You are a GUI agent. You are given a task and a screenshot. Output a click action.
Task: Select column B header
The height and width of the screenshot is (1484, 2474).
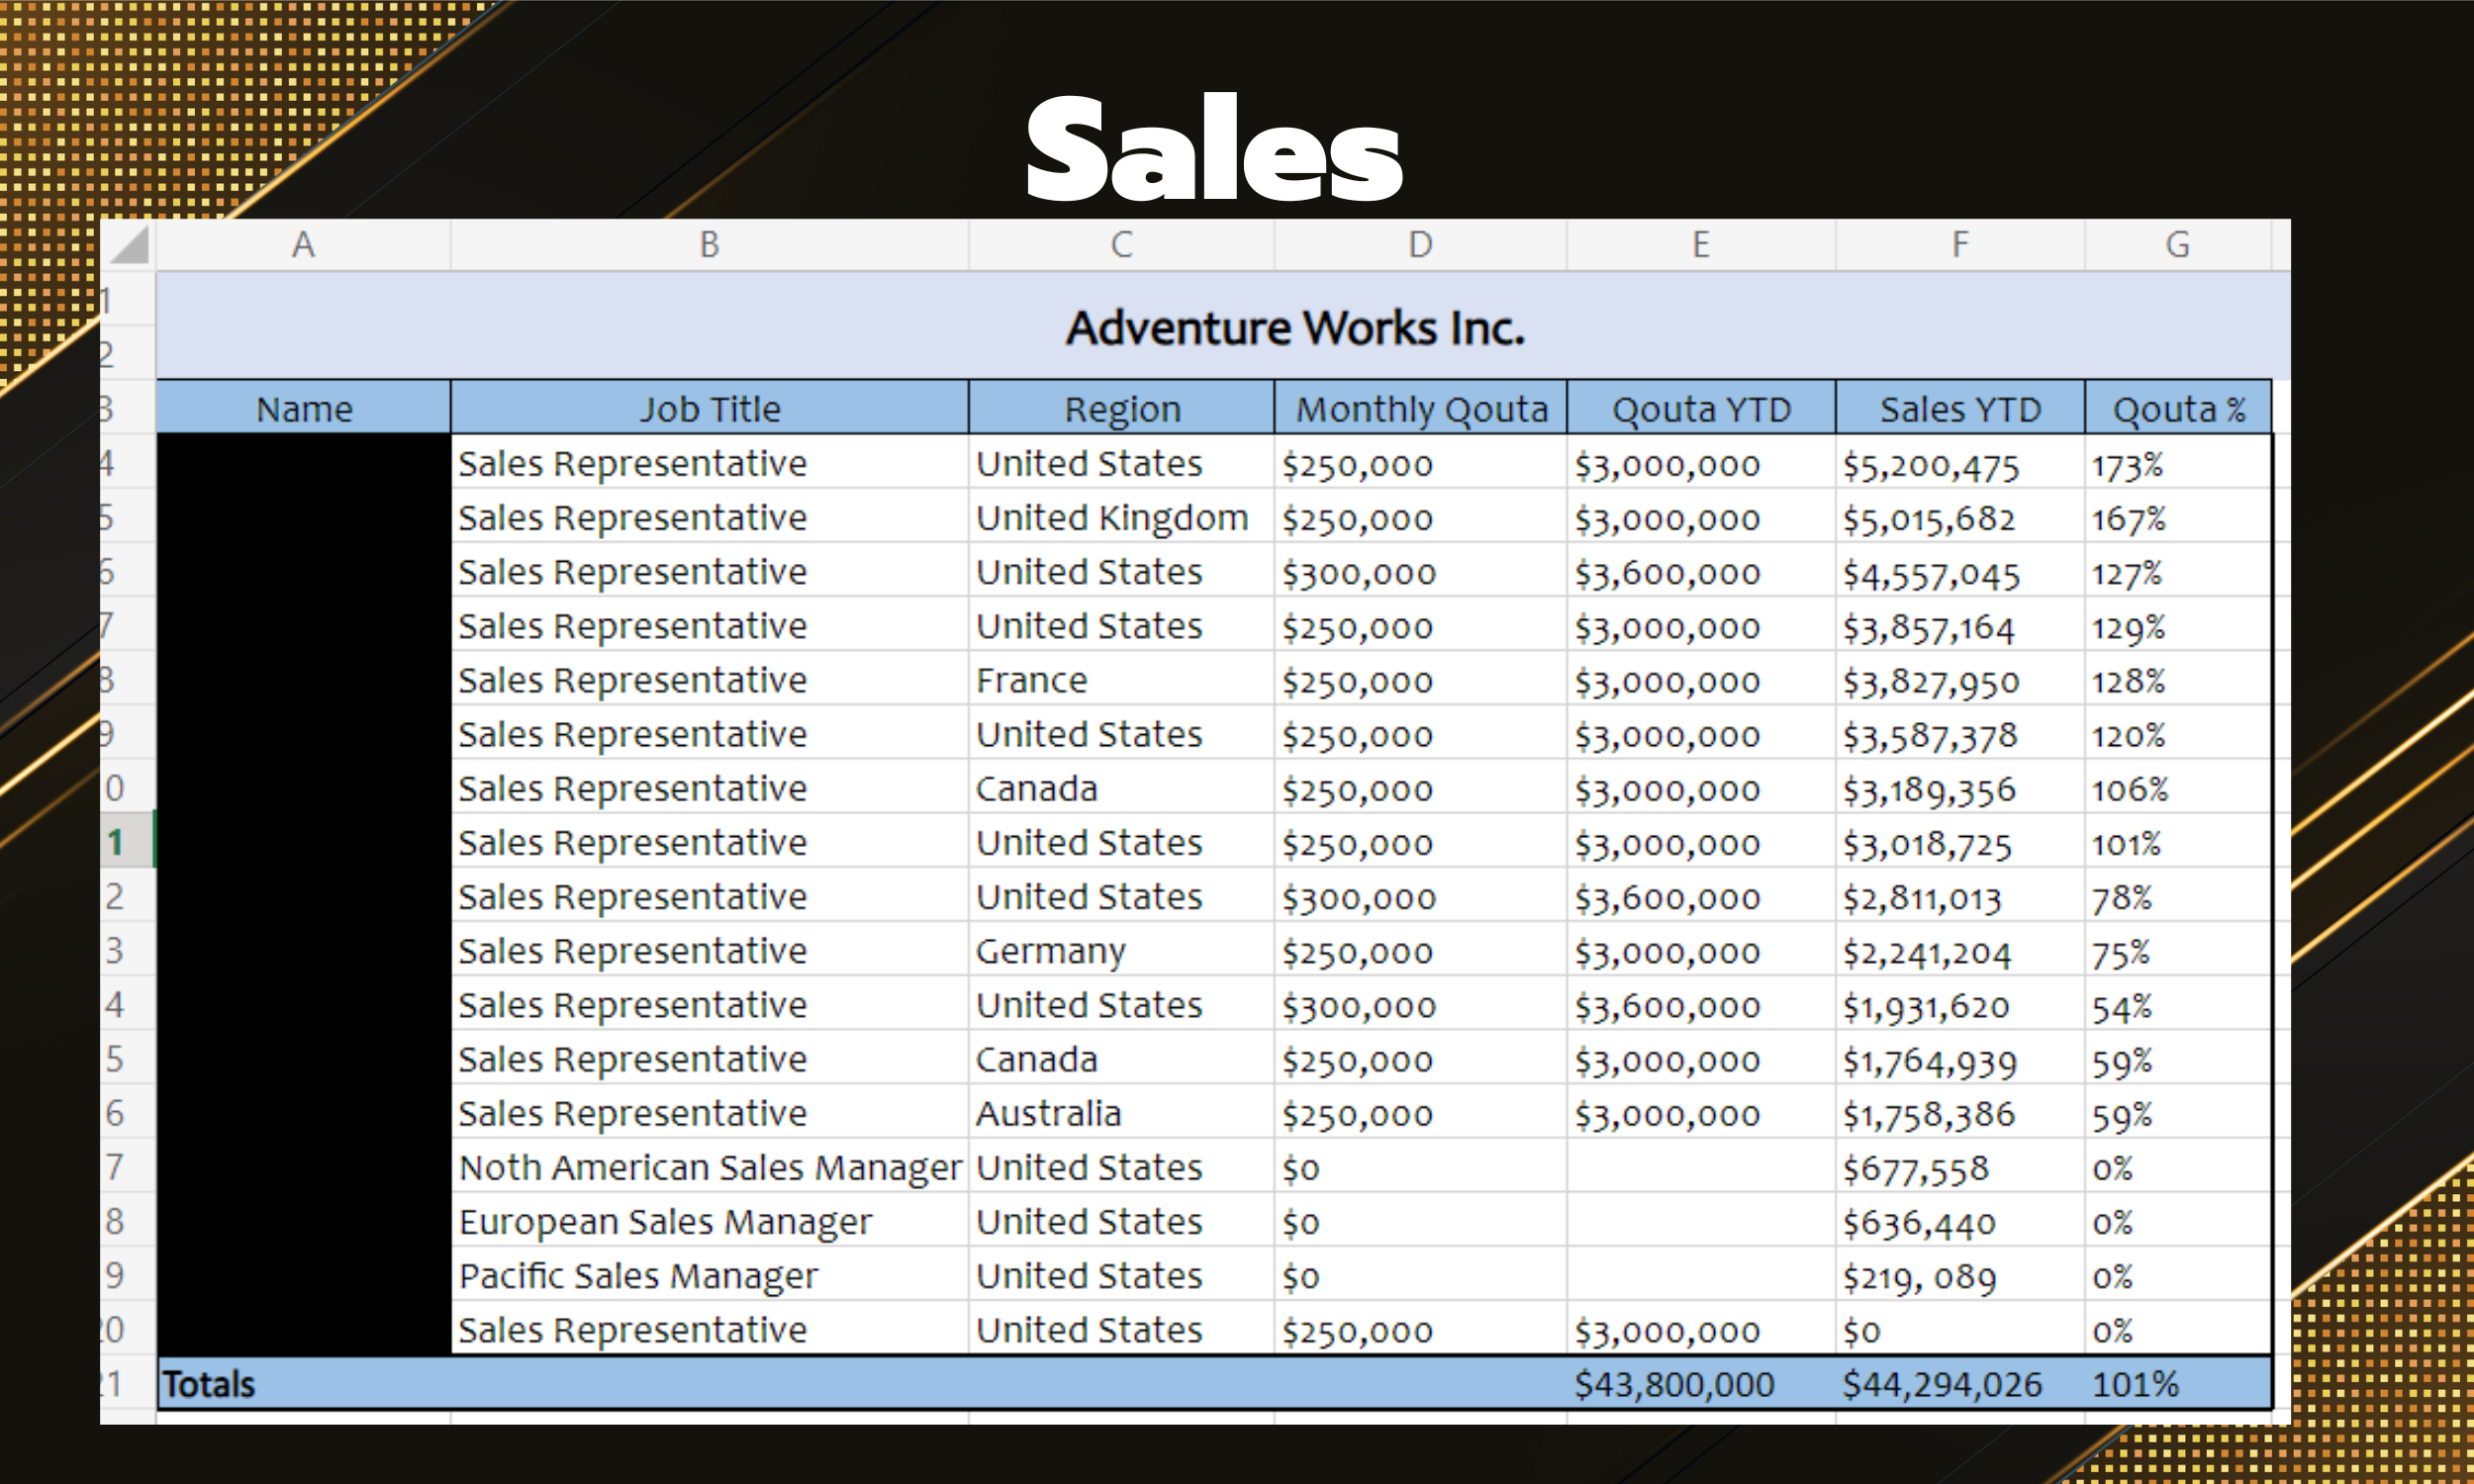click(x=709, y=245)
